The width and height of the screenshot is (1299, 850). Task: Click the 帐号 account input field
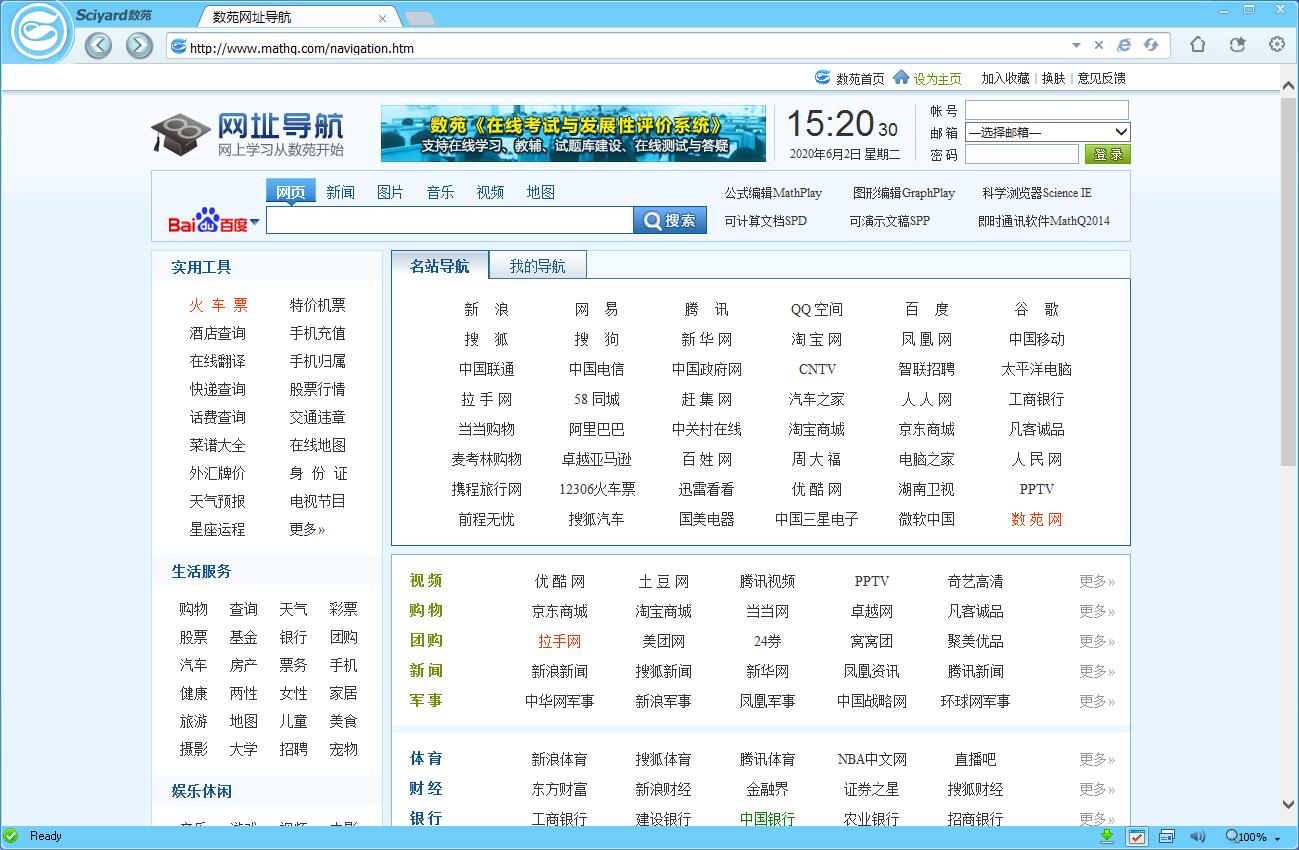pos(1047,110)
